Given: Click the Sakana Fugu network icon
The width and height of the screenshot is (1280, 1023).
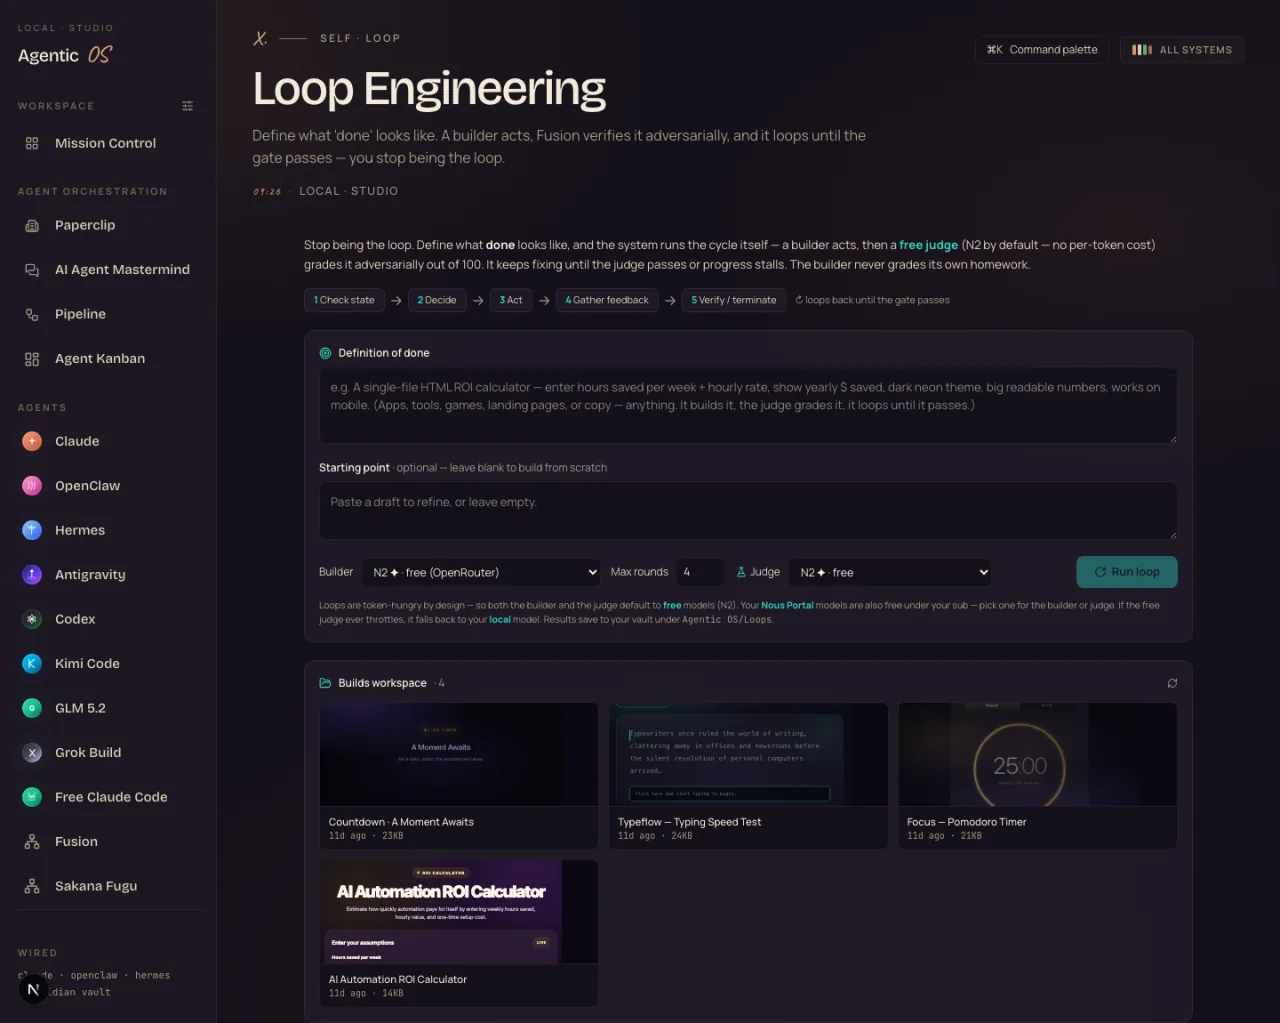Looking at the screenshot, I should pyautogui.click(x=32, y=886).
